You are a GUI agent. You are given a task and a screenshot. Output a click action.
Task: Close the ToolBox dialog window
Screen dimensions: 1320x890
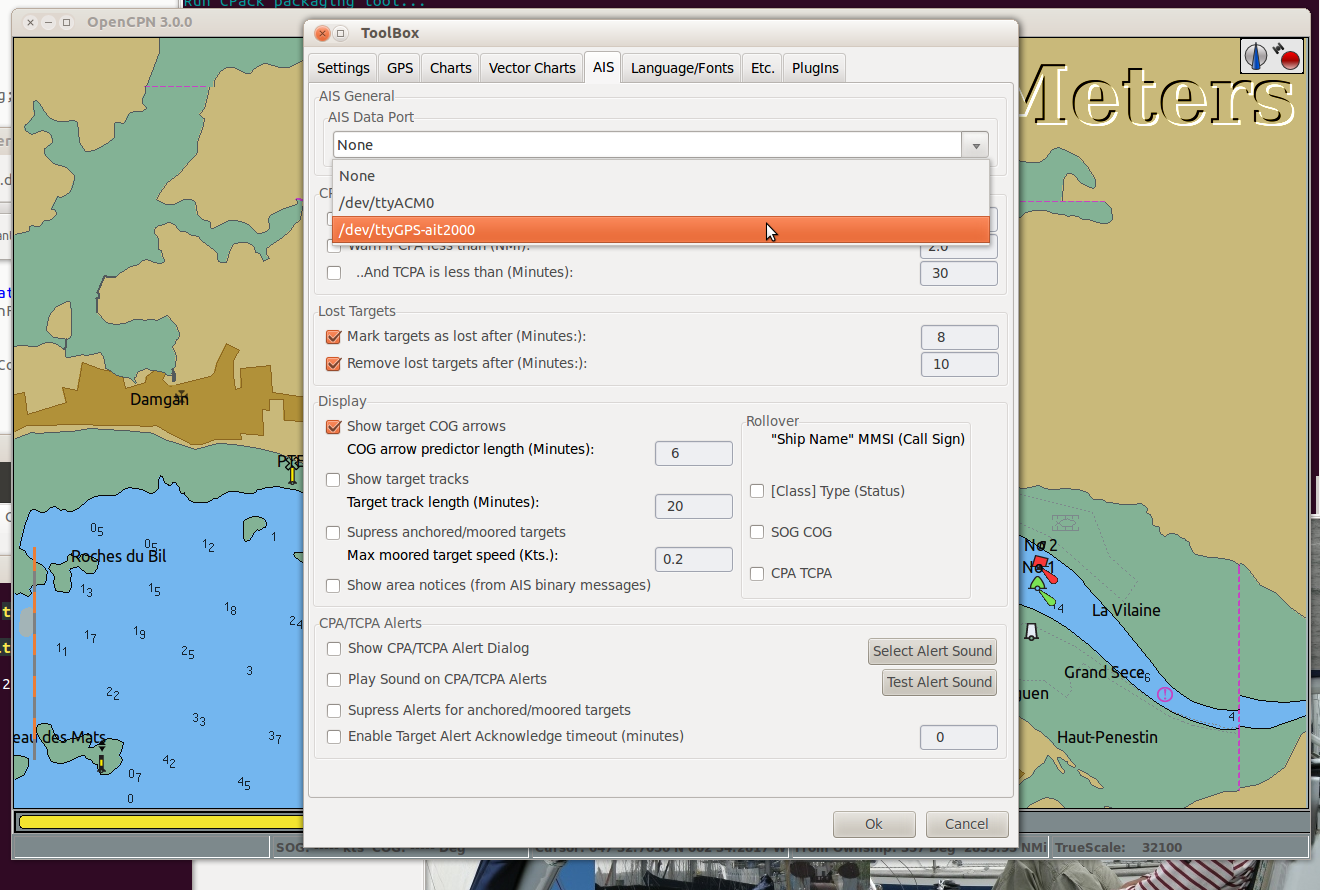click(x=322, y=33)
